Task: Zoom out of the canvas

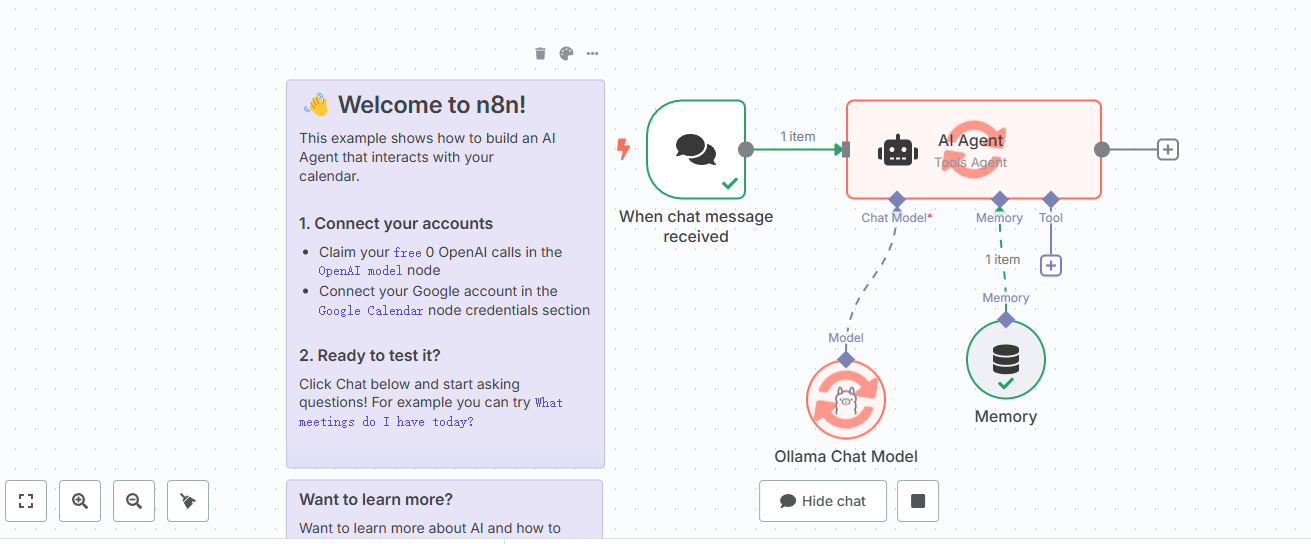Action: (134, 501)
